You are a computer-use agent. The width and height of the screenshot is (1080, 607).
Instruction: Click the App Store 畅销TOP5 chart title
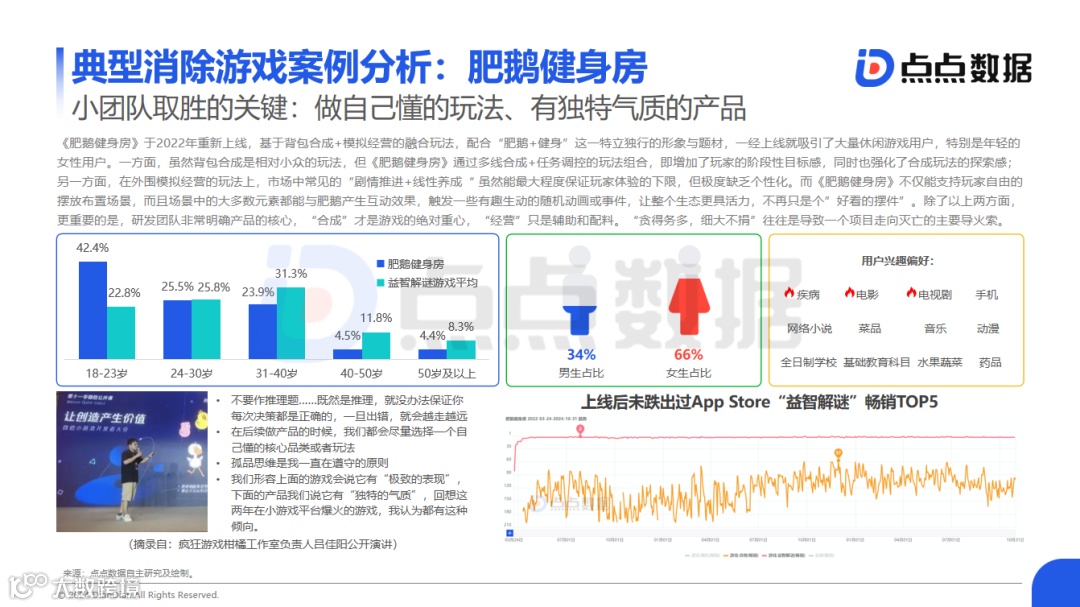759,402
